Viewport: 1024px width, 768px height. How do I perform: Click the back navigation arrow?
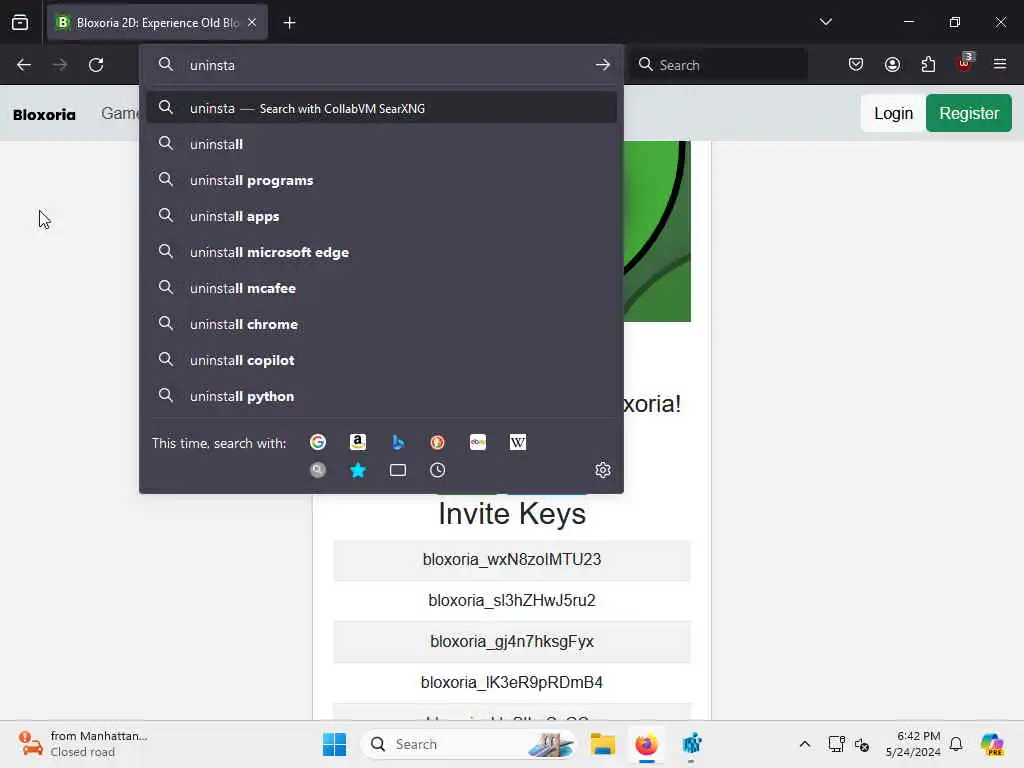(24, 65)
